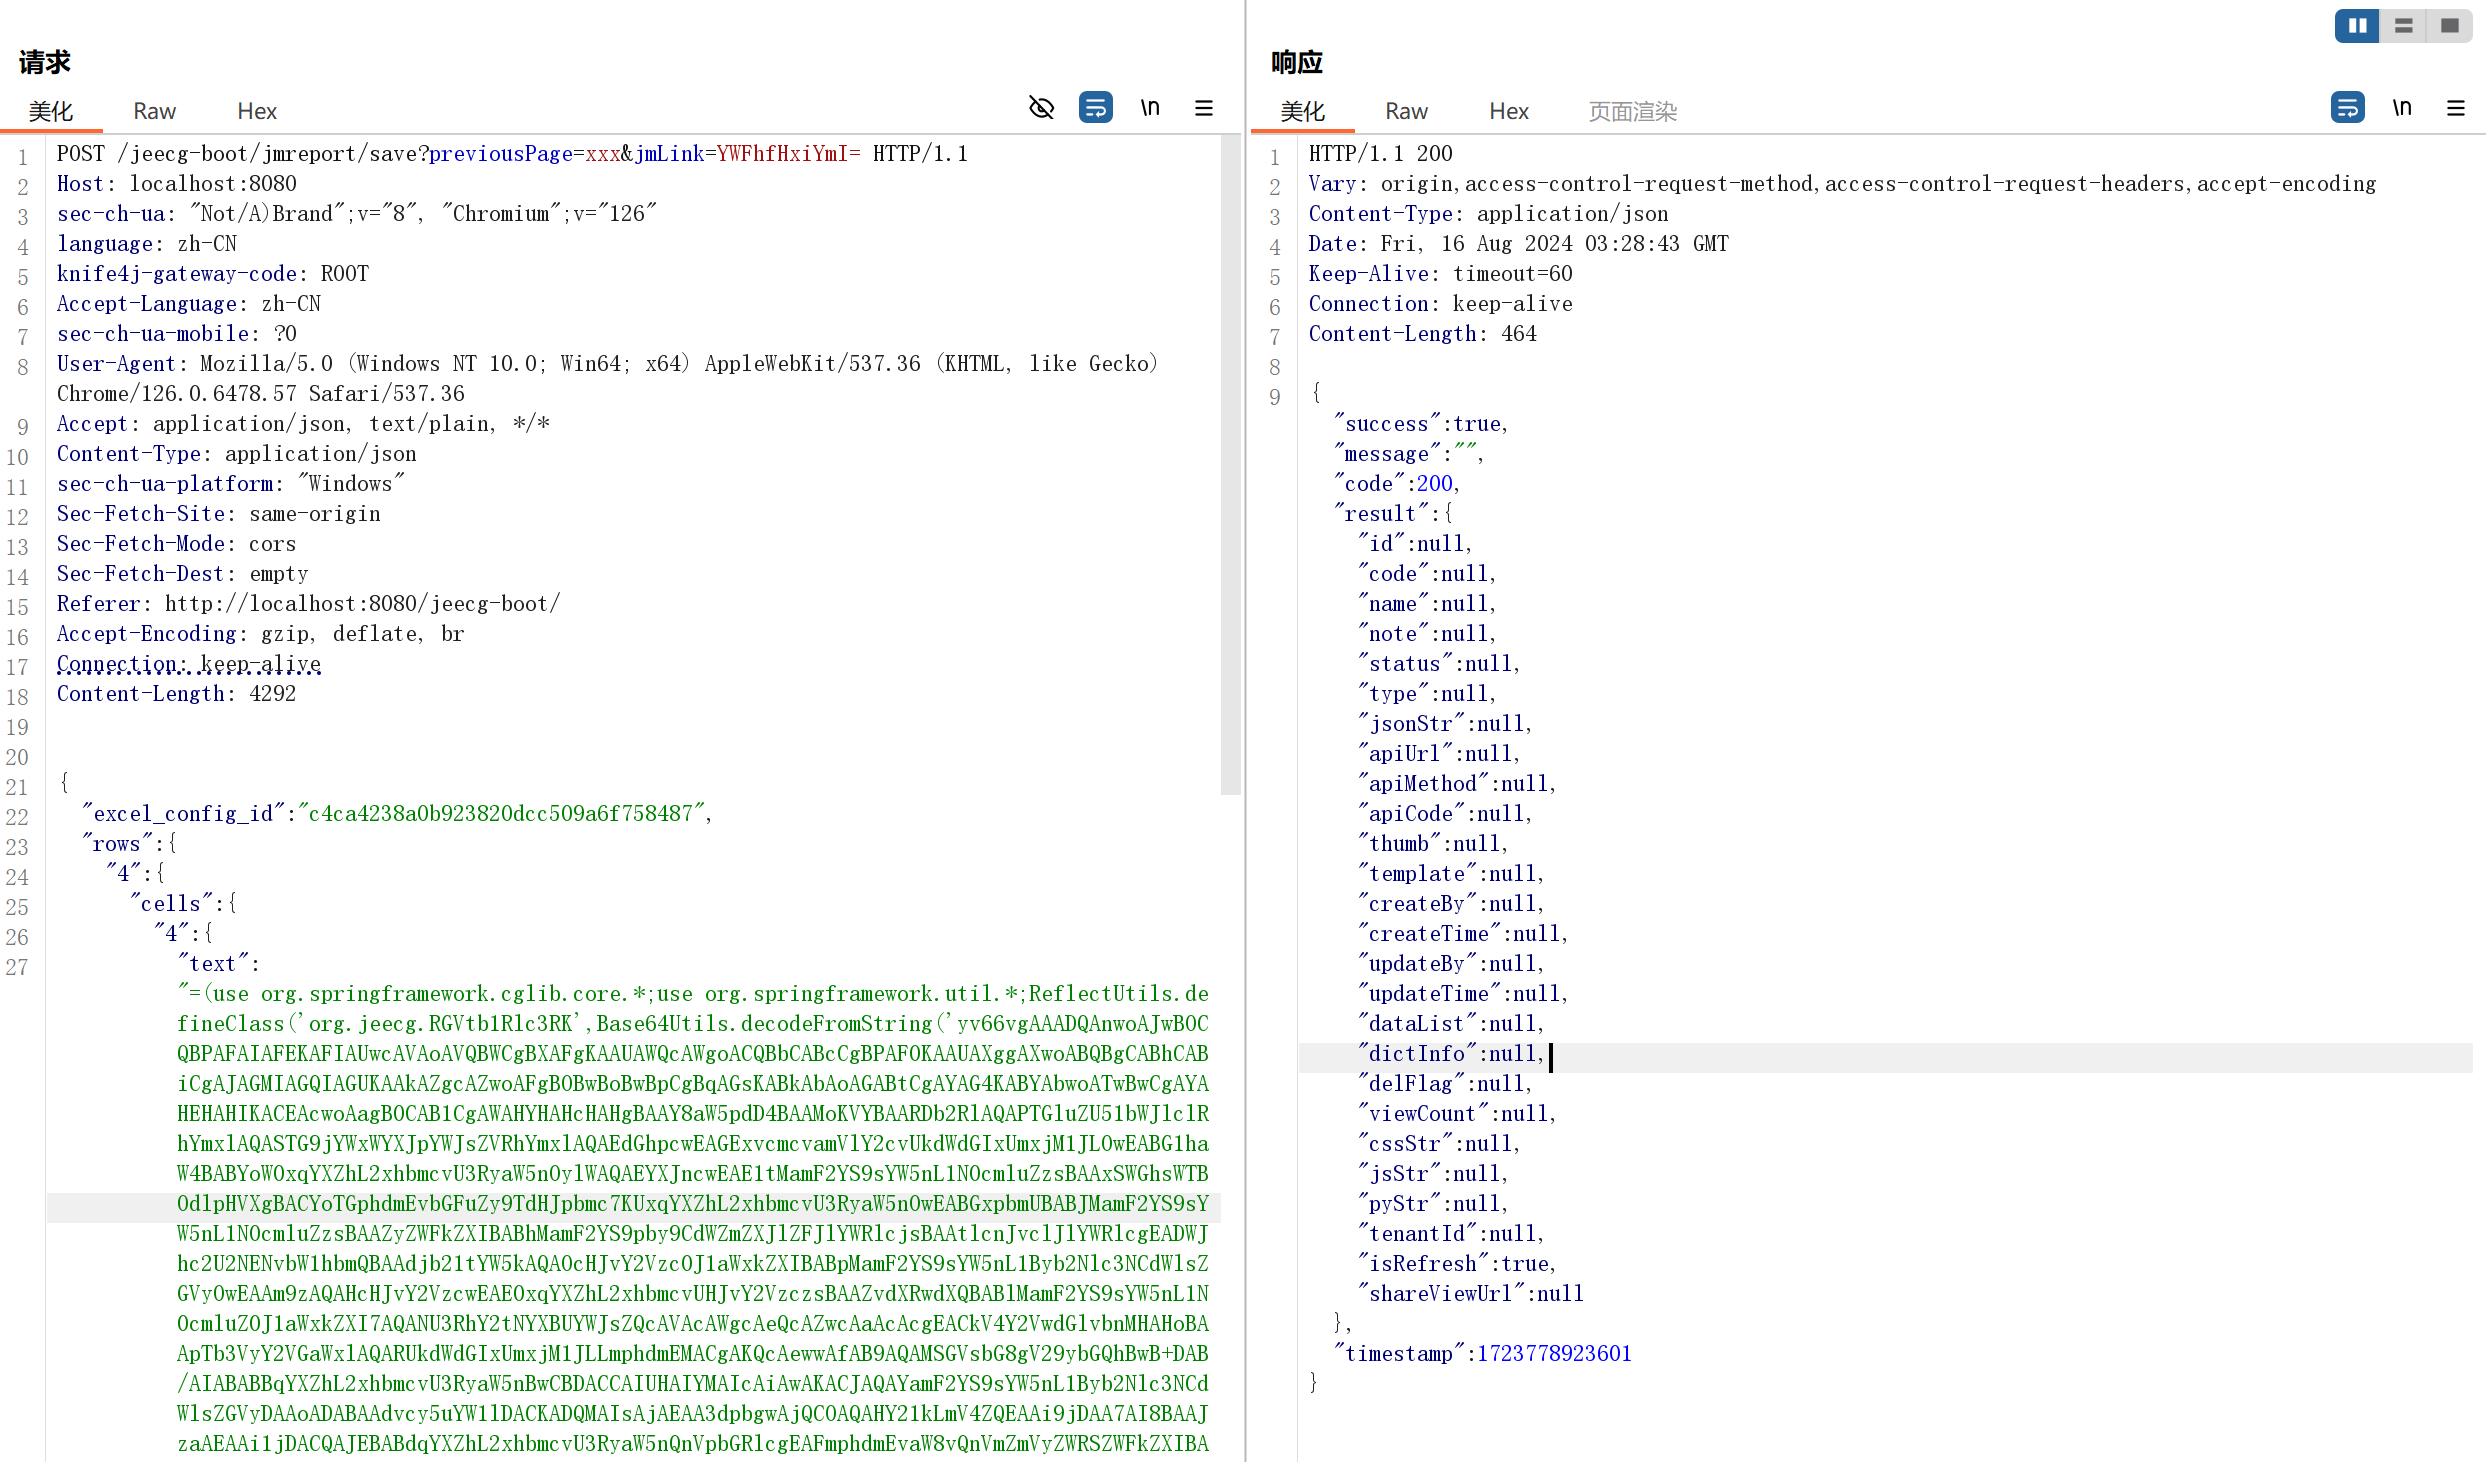The width and height of the screenshot is (2486, 1462).
Task: Toggle \n non-printable characters in request panel
Action: click(x=1150, y=107)
